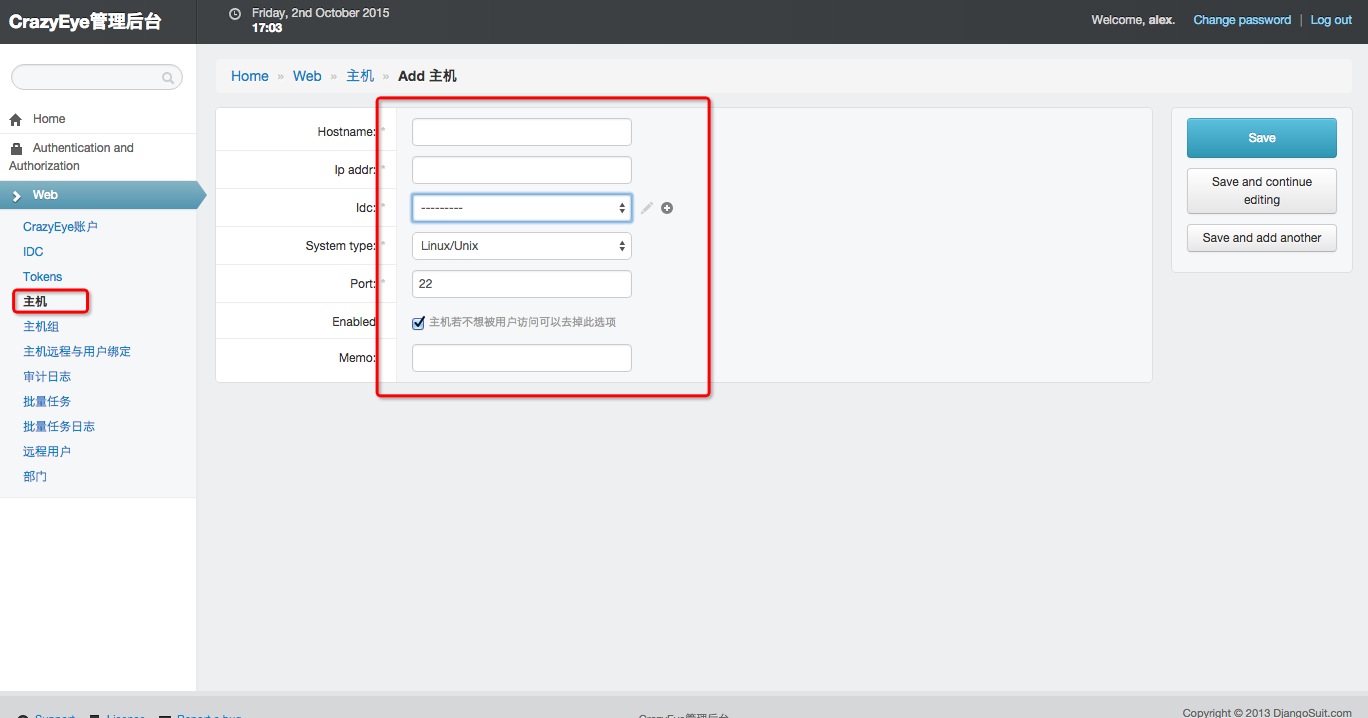Select IDC in the sidebar menu
The width and height of the screenshot is (1368, 718).
pos(33,252)
